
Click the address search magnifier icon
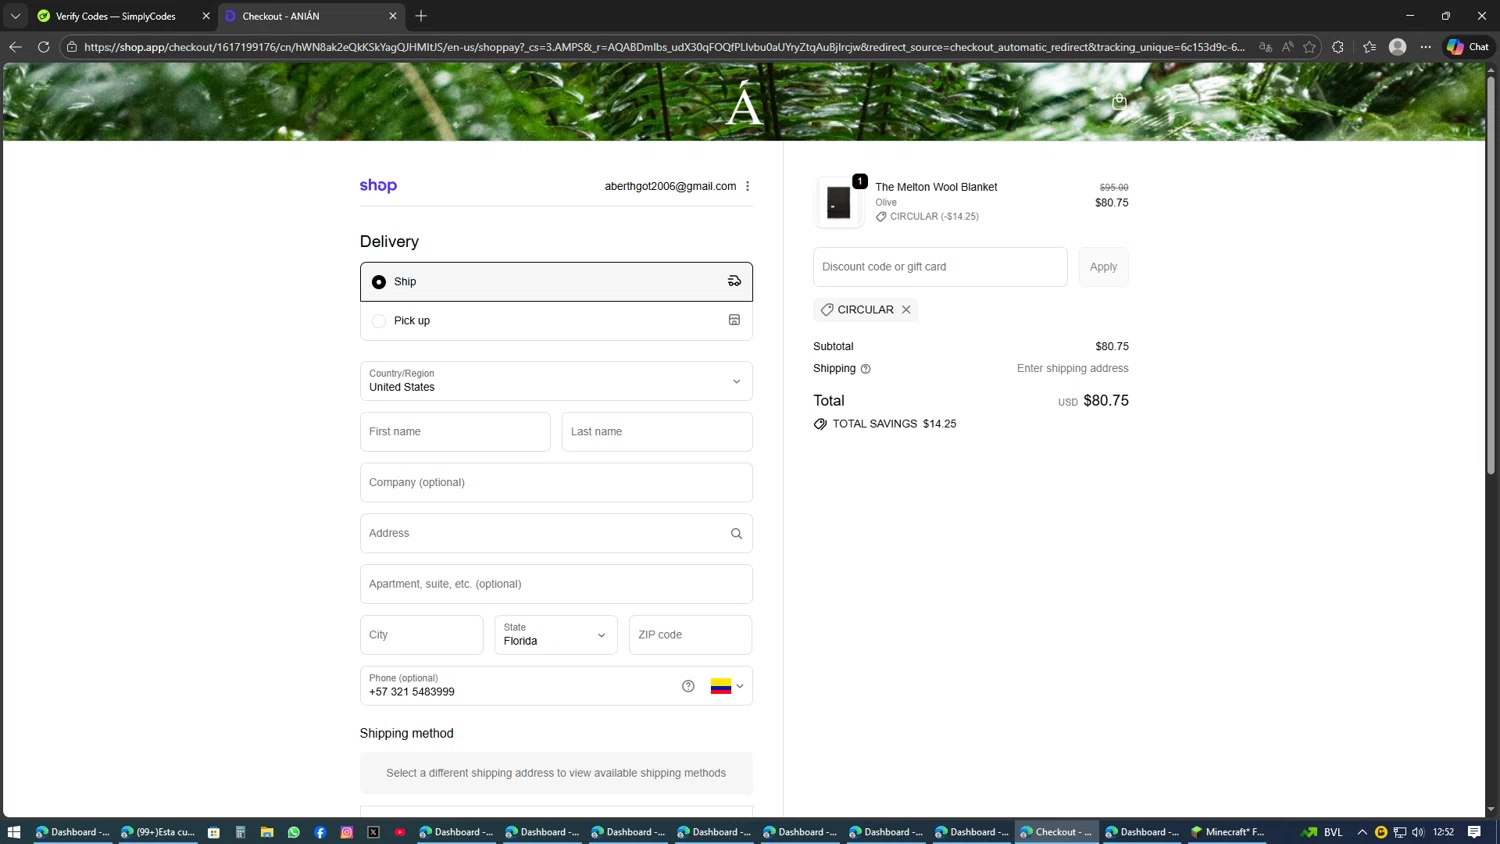pyautogui.click(x=736, y=534)
